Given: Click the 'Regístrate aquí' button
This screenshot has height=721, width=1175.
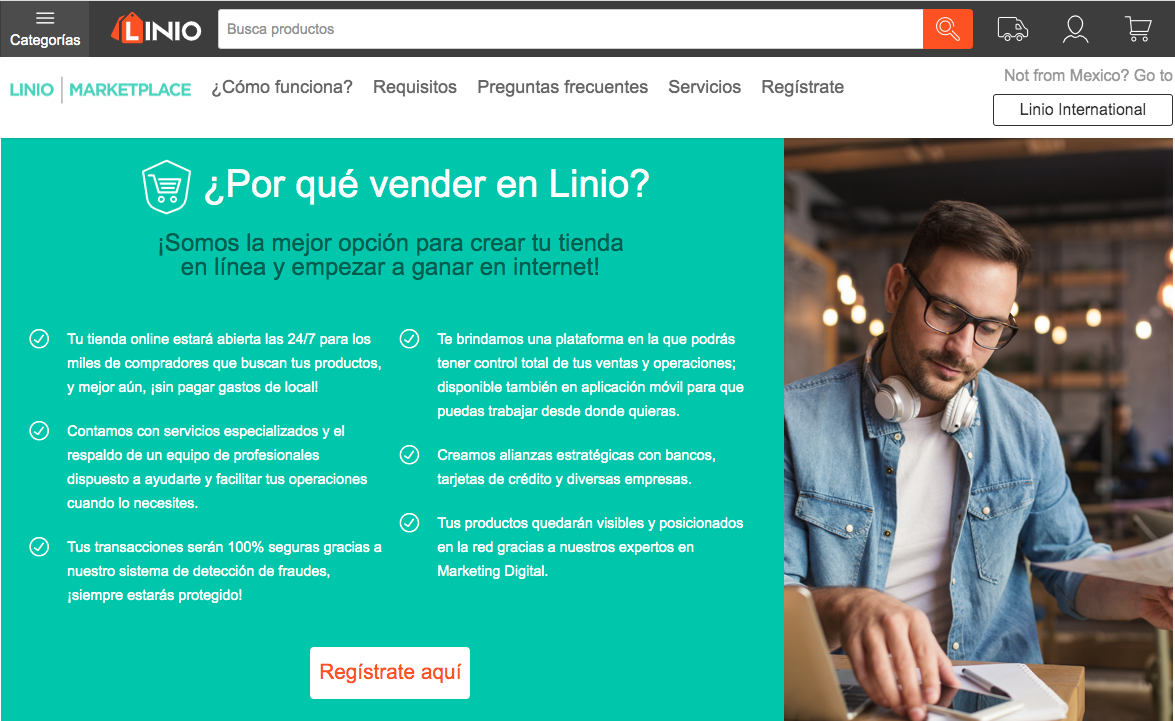Looking at the screenshot, I should [390, 672].
